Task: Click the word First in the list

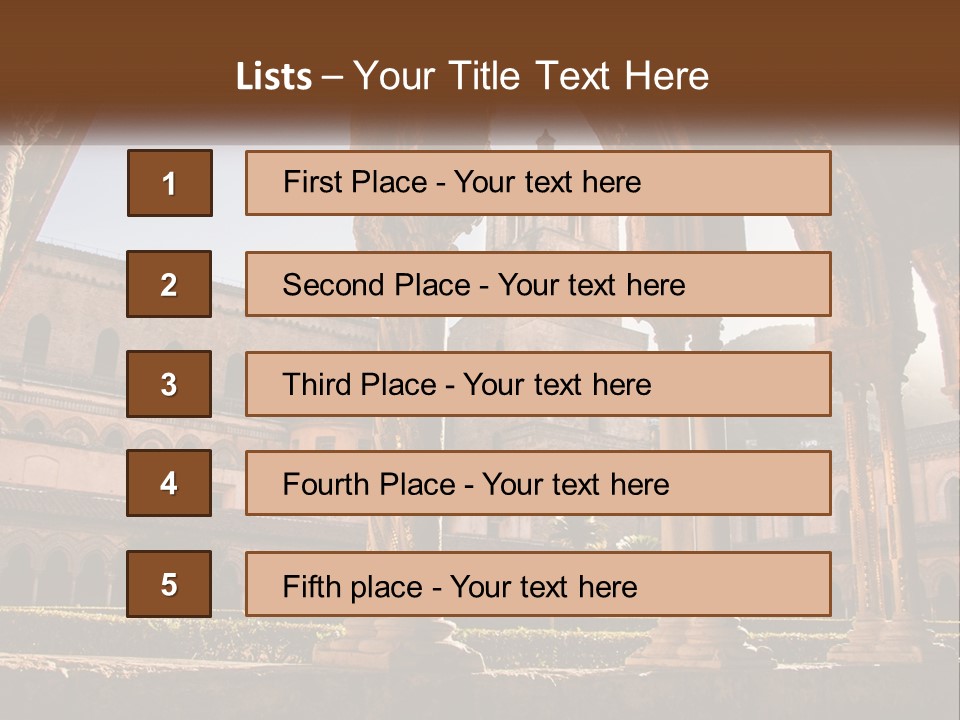Action: (x=309, y=183)
